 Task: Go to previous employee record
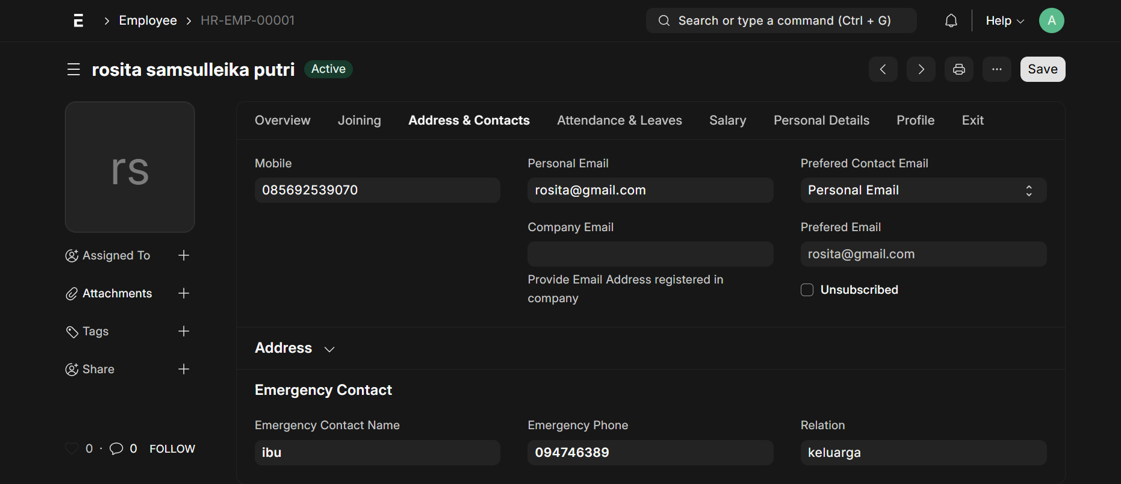click(x=883, y=69)
